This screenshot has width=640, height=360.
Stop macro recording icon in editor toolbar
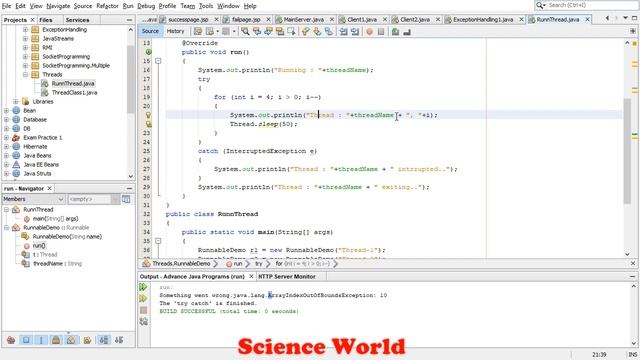tap(381, 31)
